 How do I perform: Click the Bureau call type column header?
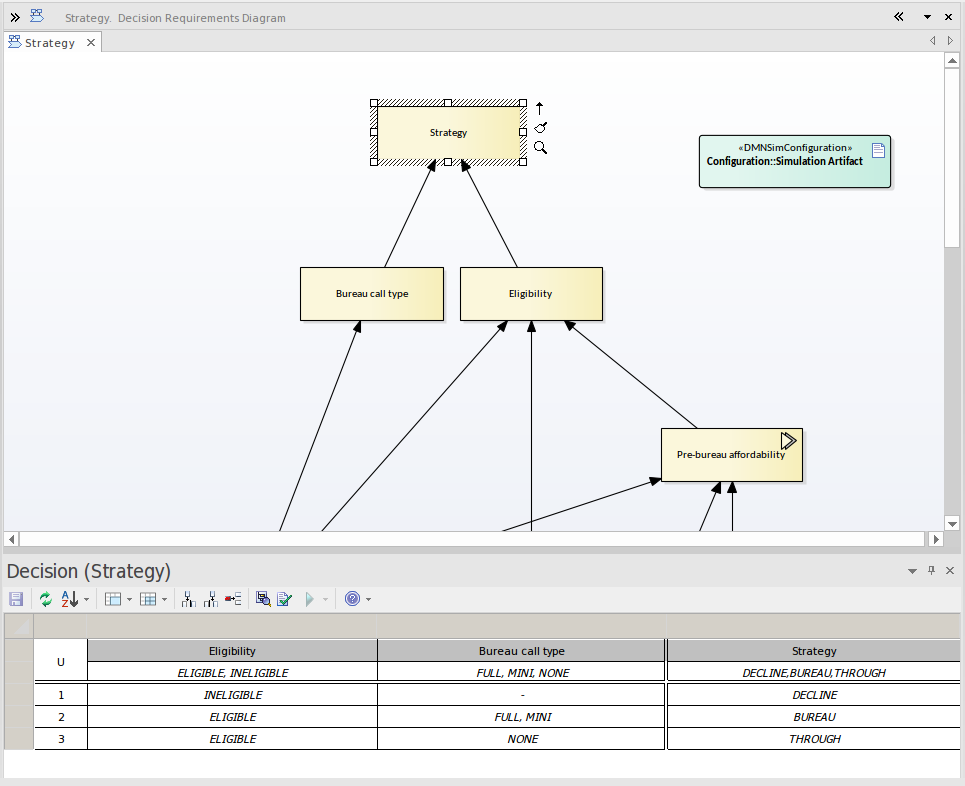522,651
